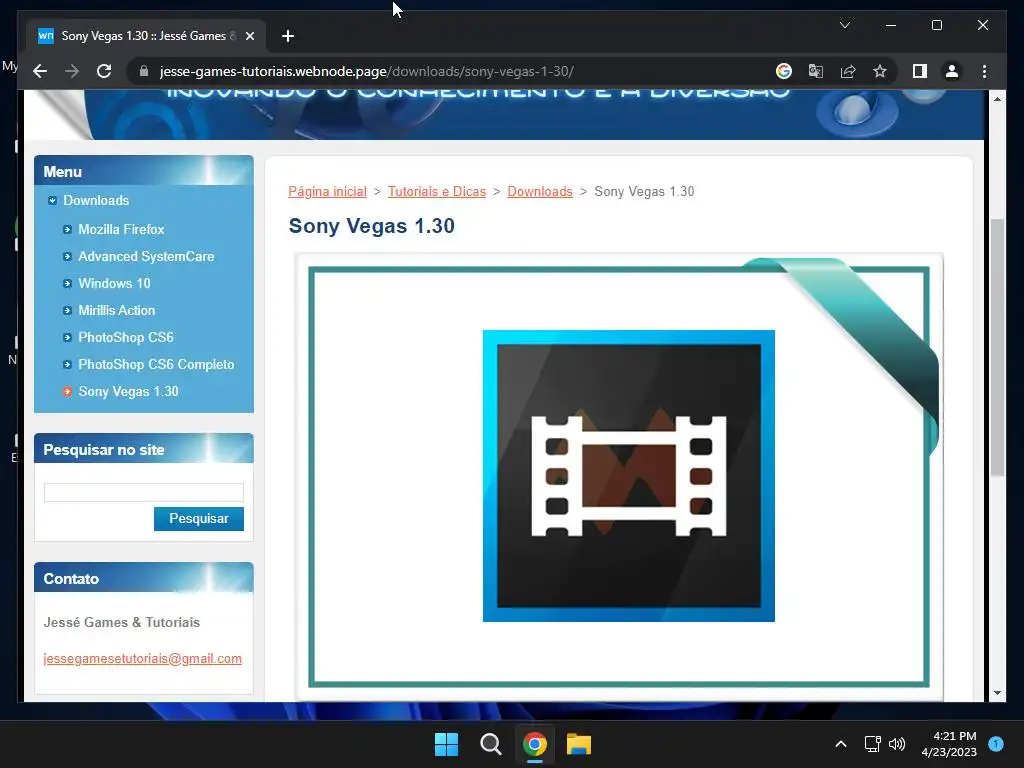Collapse the Downloads menu section
Viewport: 1024px width, 768px height.
point(52,200)
